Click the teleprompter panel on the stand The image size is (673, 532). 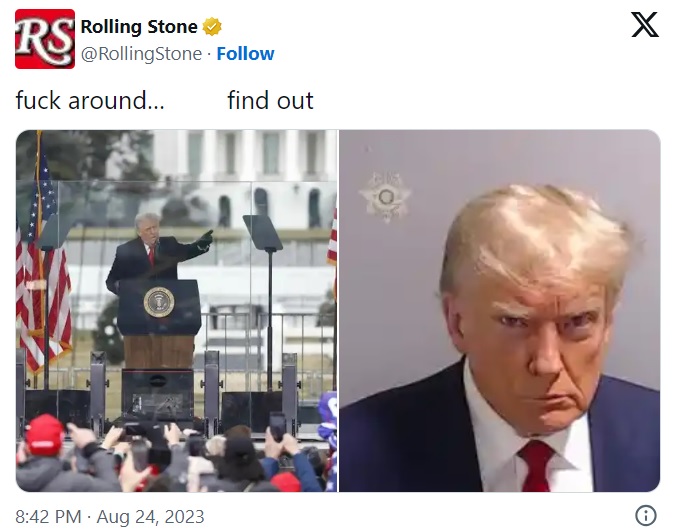click(x=263, y=233)
